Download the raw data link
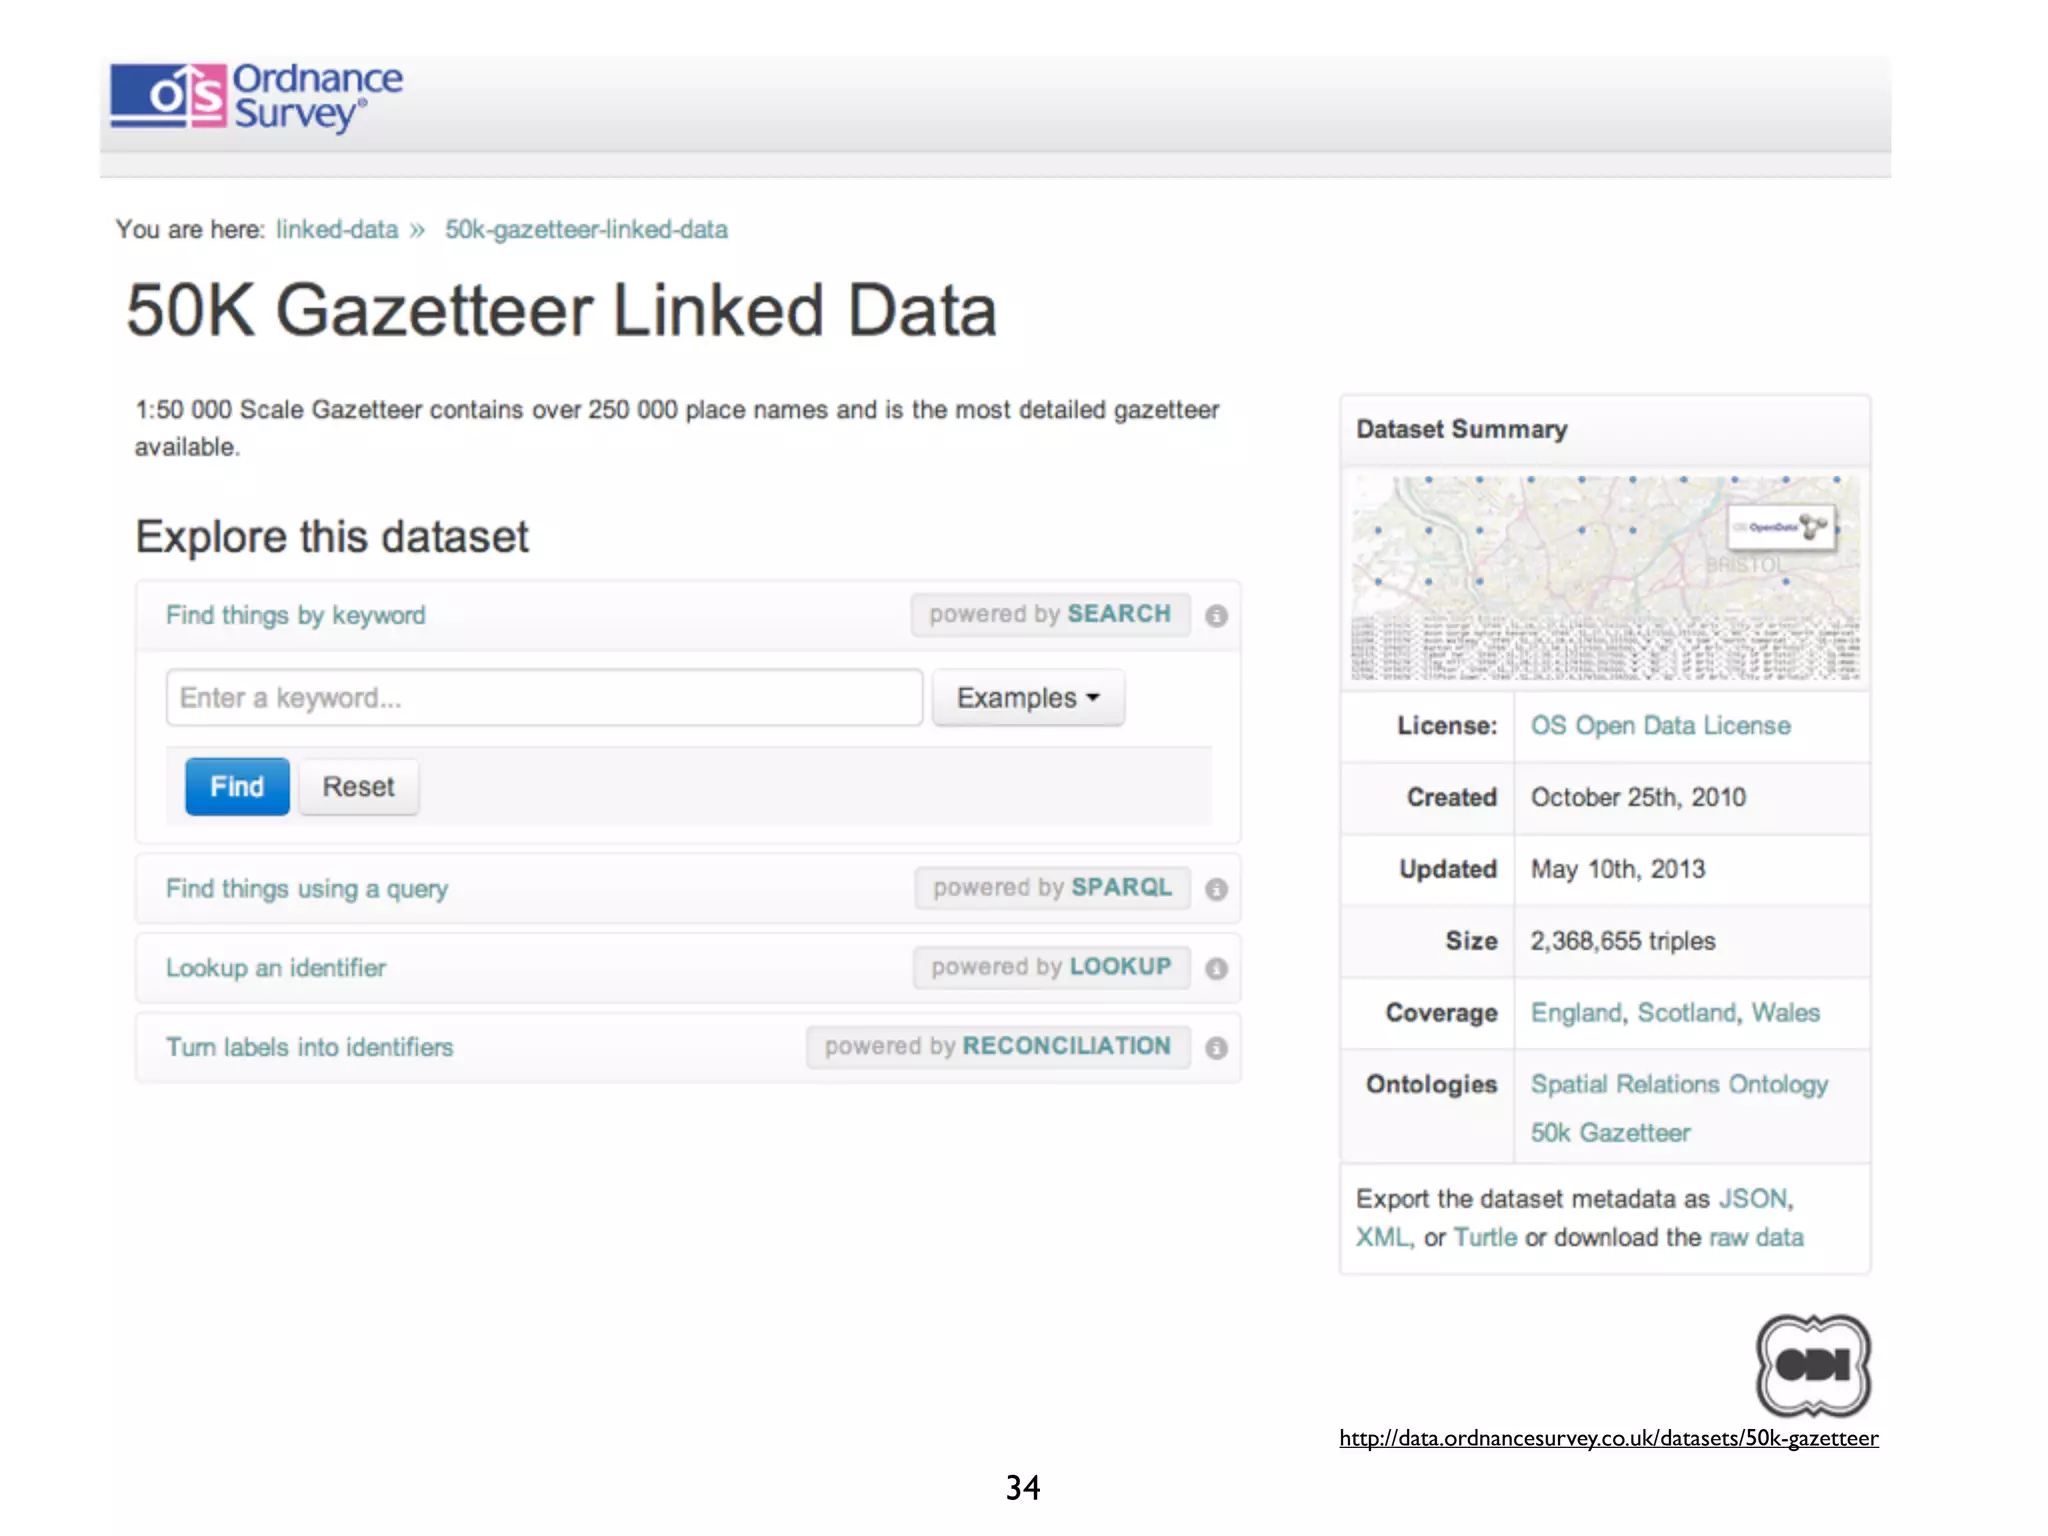The width and height of the screenshot is (2048, 1536). (1756, 1238)
